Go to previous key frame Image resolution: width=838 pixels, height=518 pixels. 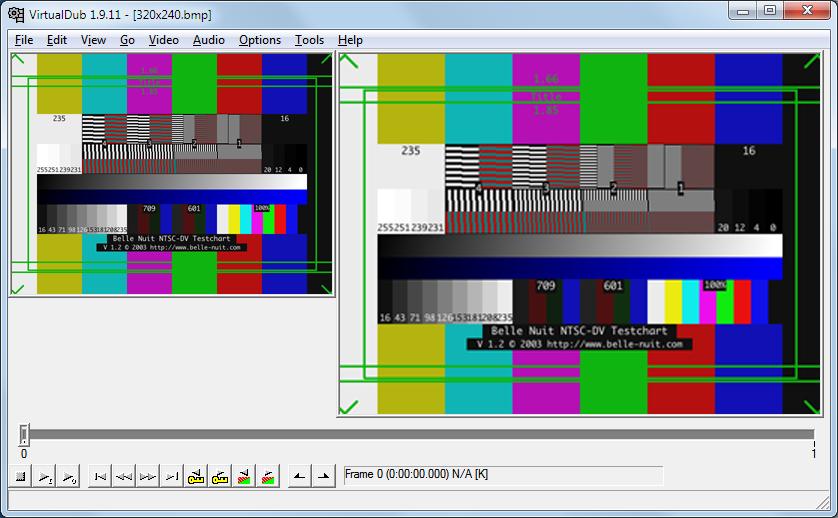[196, 476]
